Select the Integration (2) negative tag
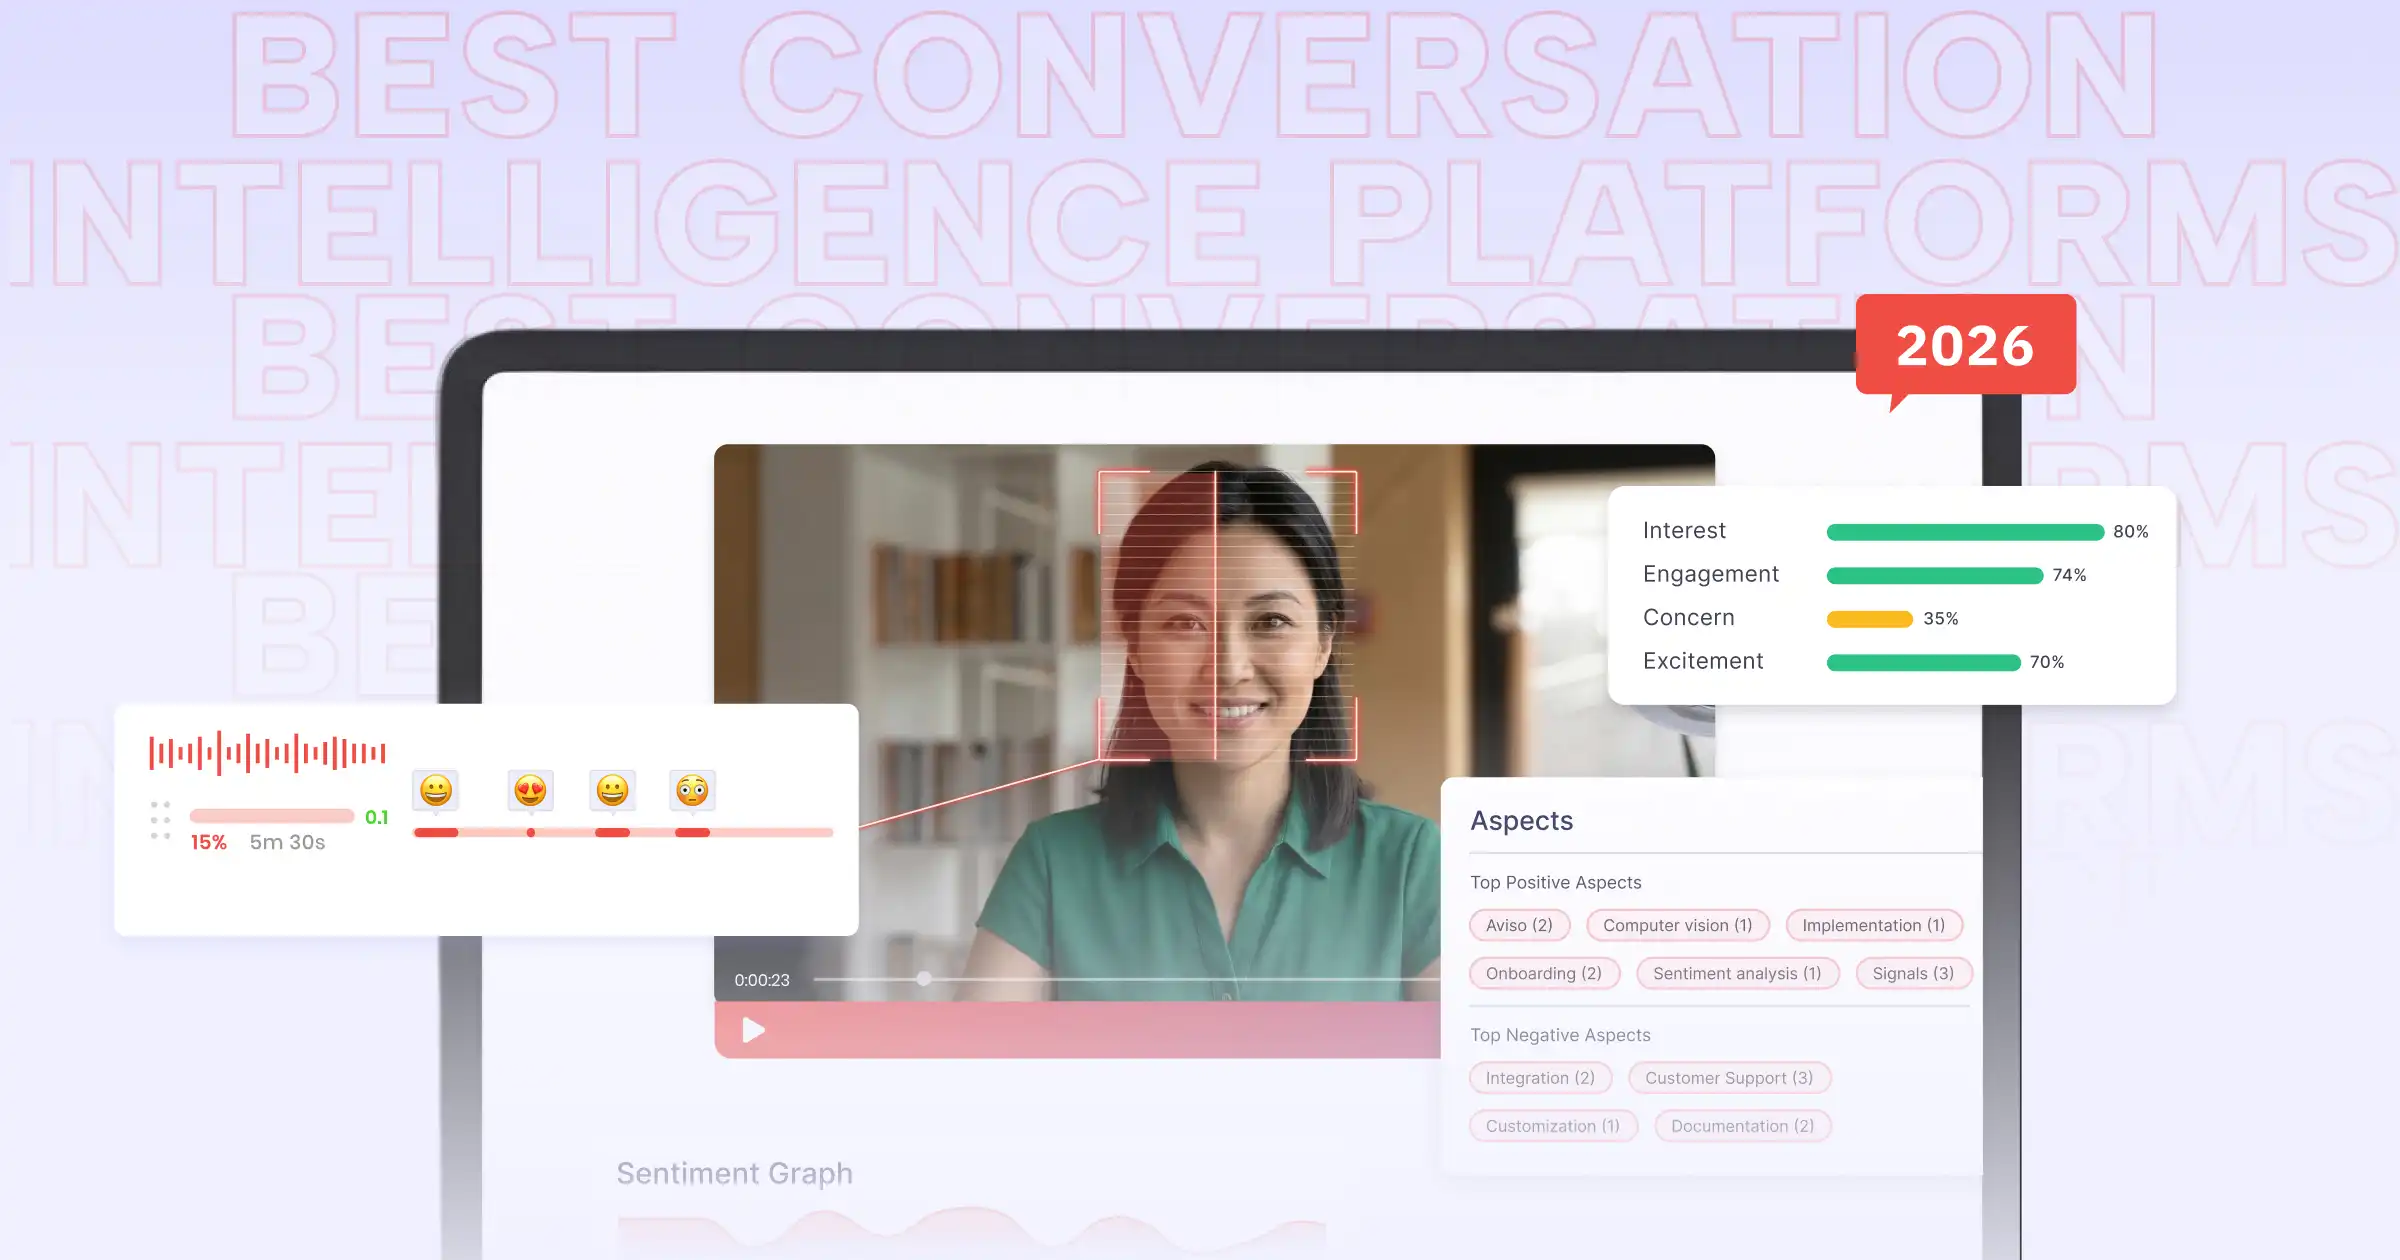 click(x=1540, y=1078)
